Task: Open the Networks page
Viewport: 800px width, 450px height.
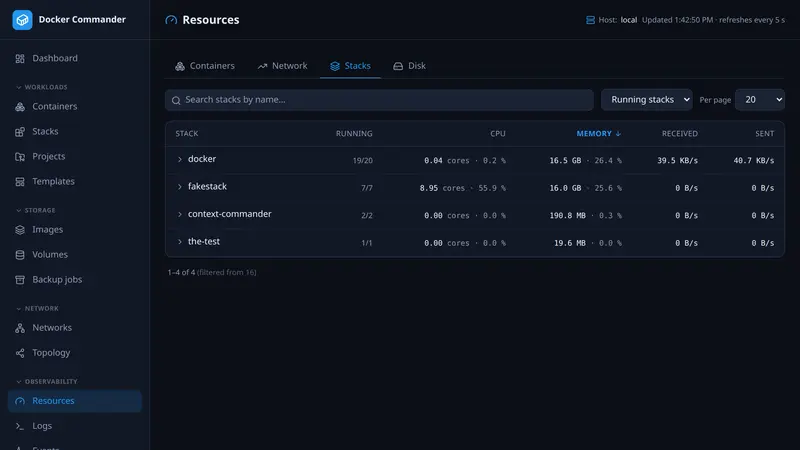Action: pyautogui.click(x=74, y=328)
